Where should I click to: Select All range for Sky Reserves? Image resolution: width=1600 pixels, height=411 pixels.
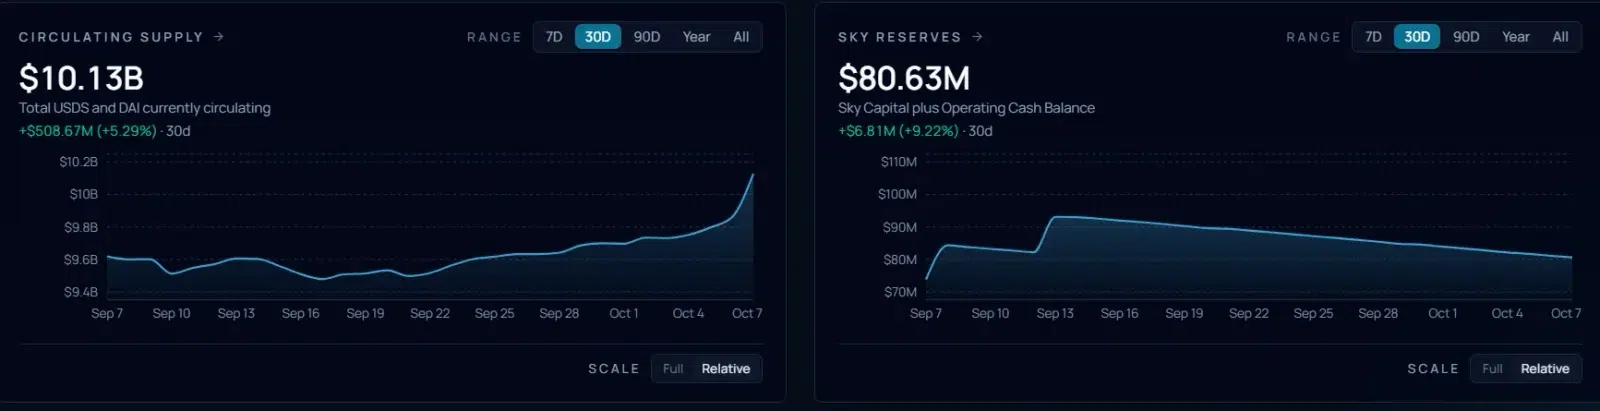tap(1560, 37)
